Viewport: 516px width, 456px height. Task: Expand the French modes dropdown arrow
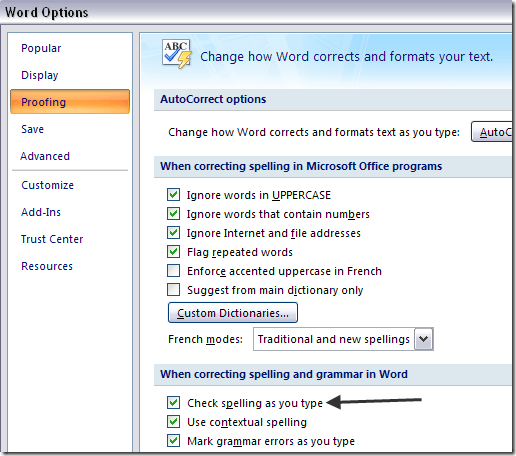coord(423,339)
